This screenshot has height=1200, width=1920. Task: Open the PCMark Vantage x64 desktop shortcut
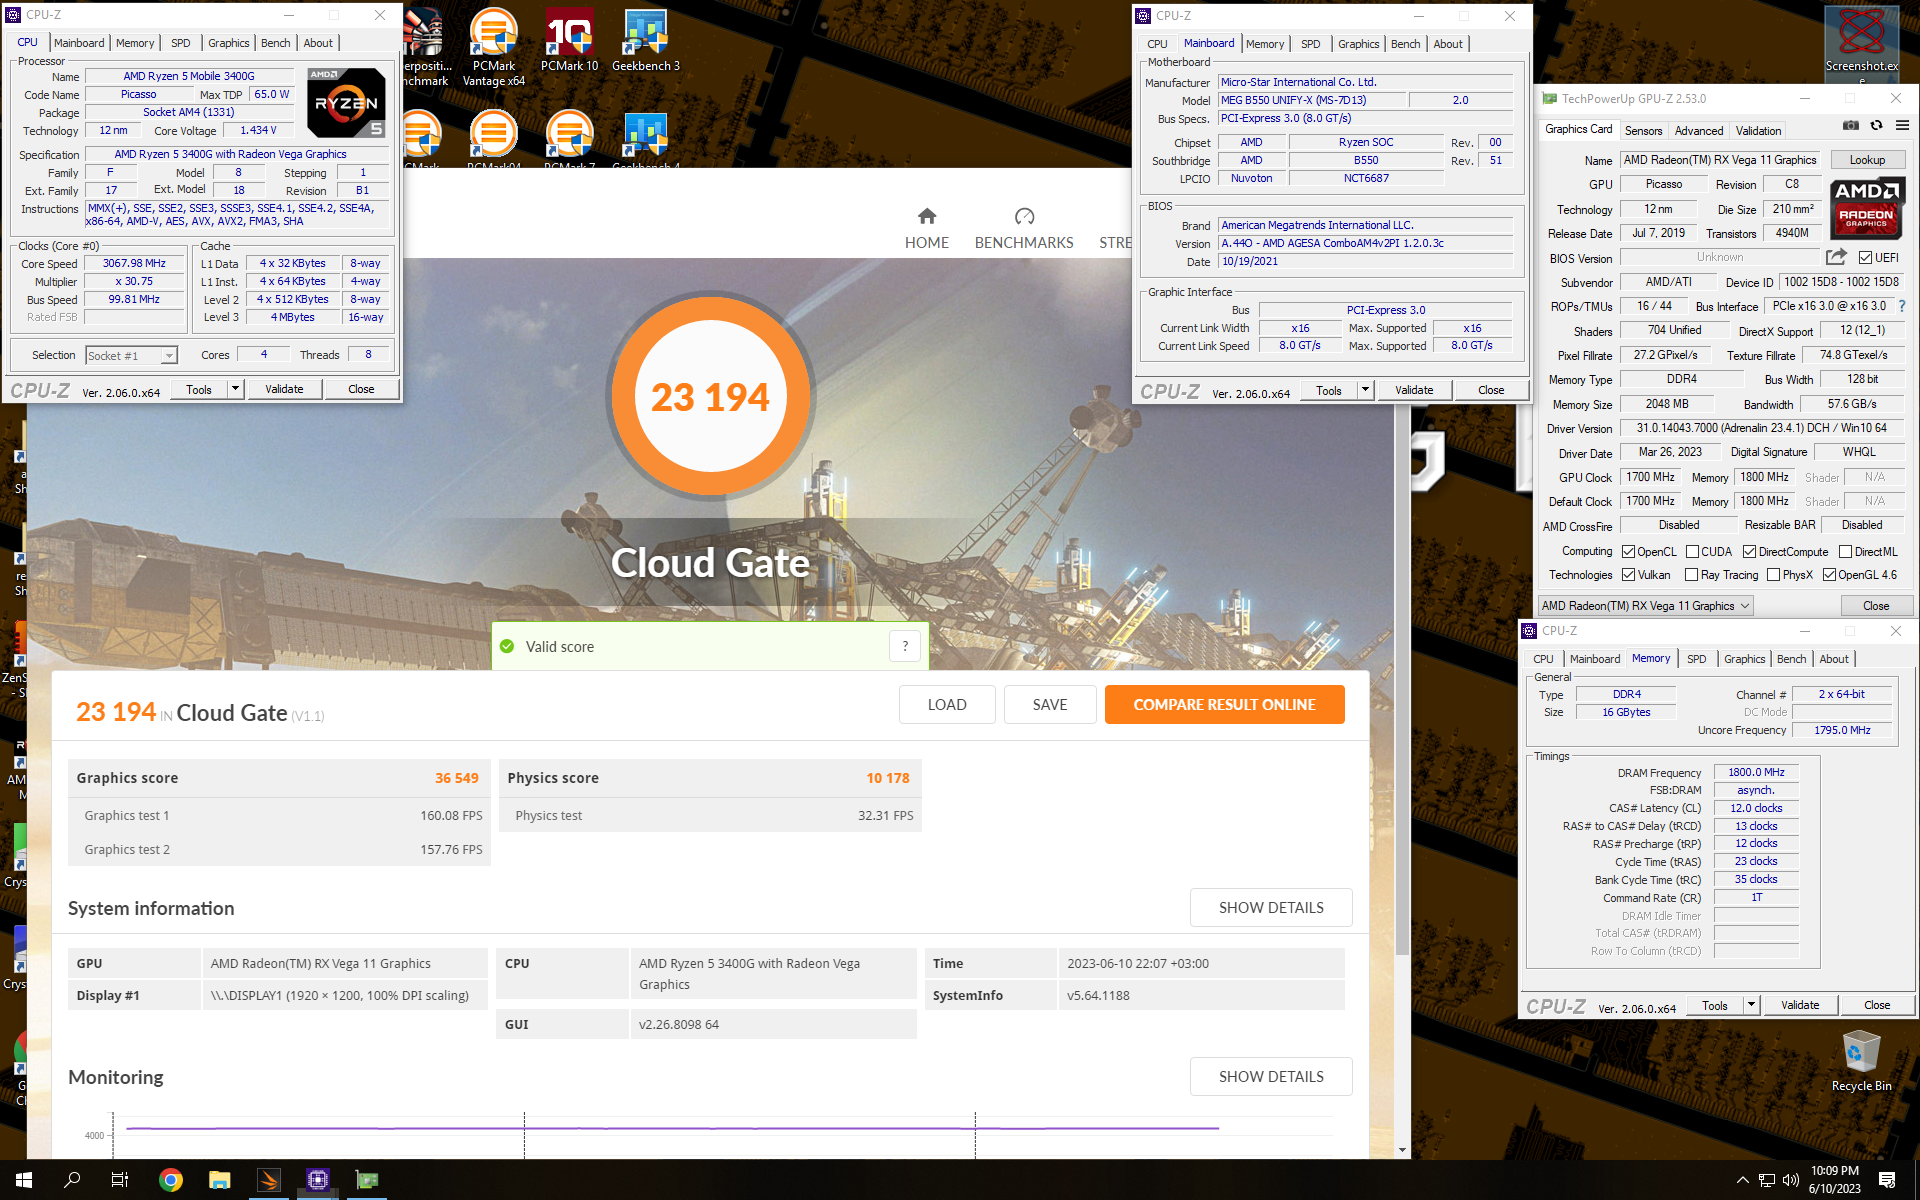[494, 47]
